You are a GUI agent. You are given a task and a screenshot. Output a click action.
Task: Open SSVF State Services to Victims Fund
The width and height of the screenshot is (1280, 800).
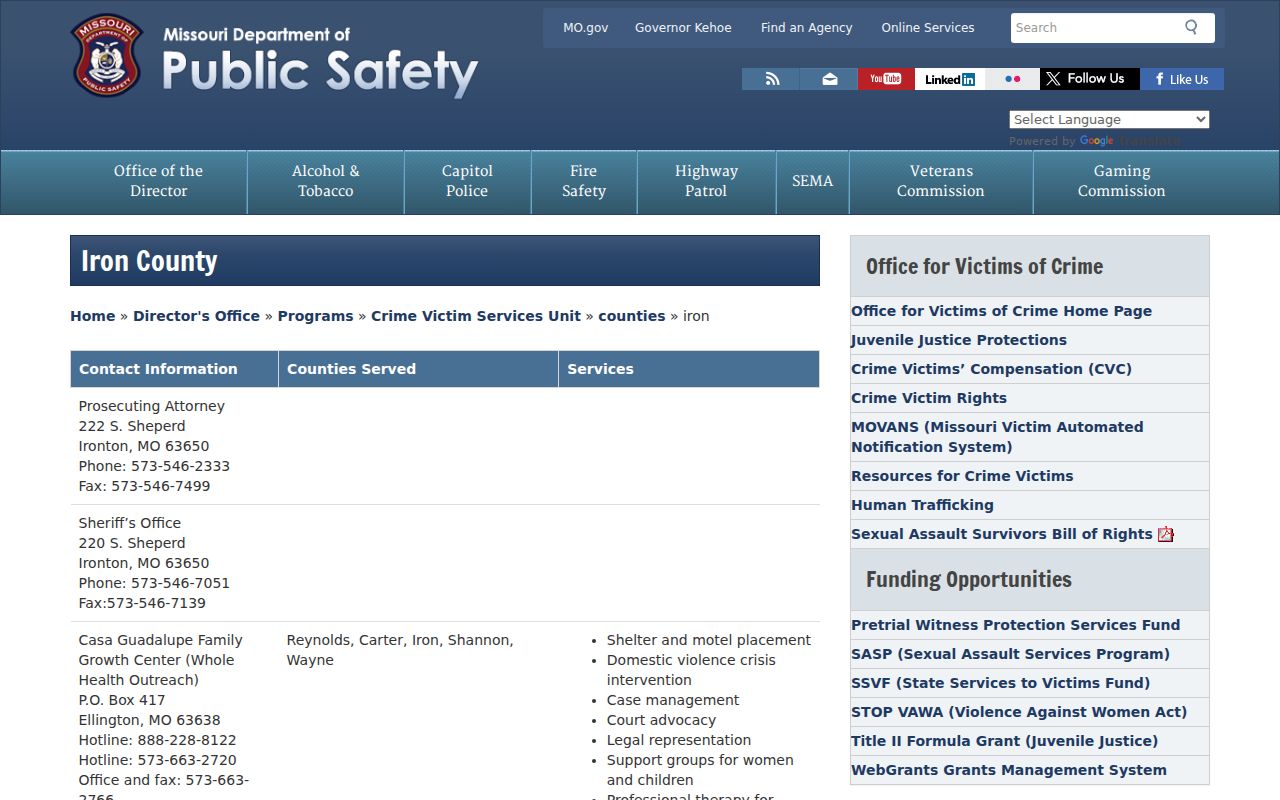(1000, 683)
